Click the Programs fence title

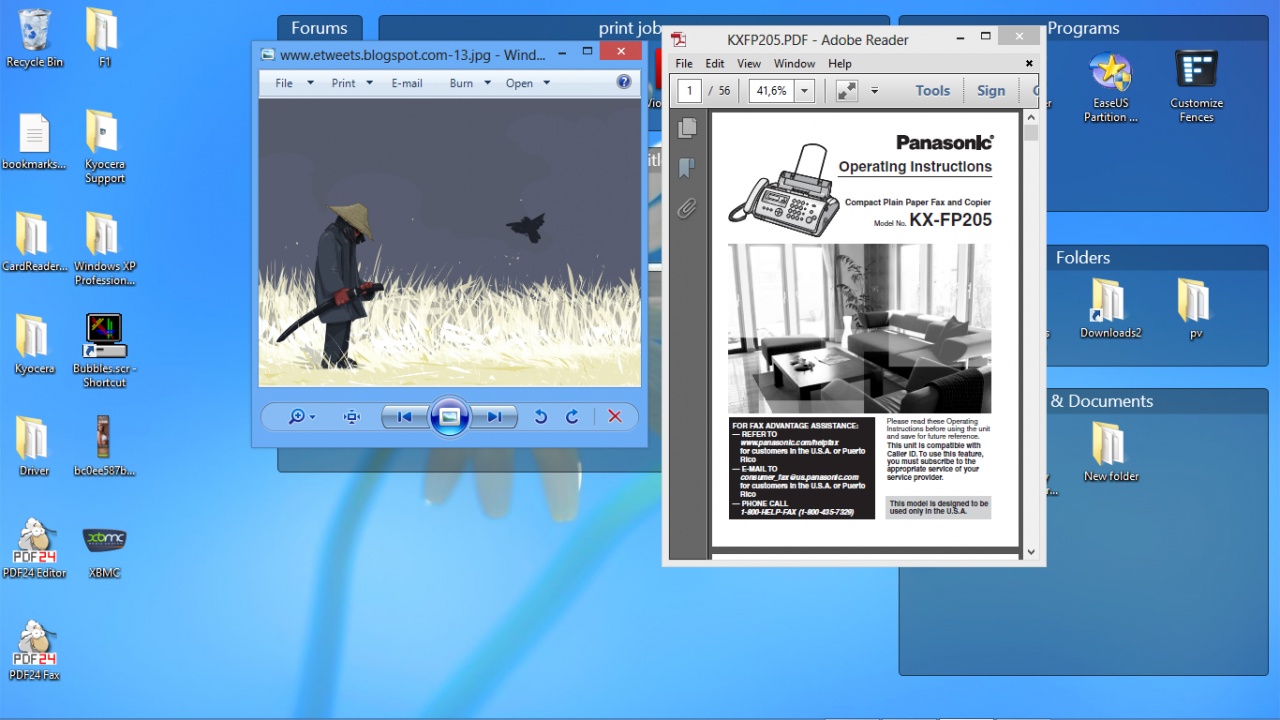1083,28
